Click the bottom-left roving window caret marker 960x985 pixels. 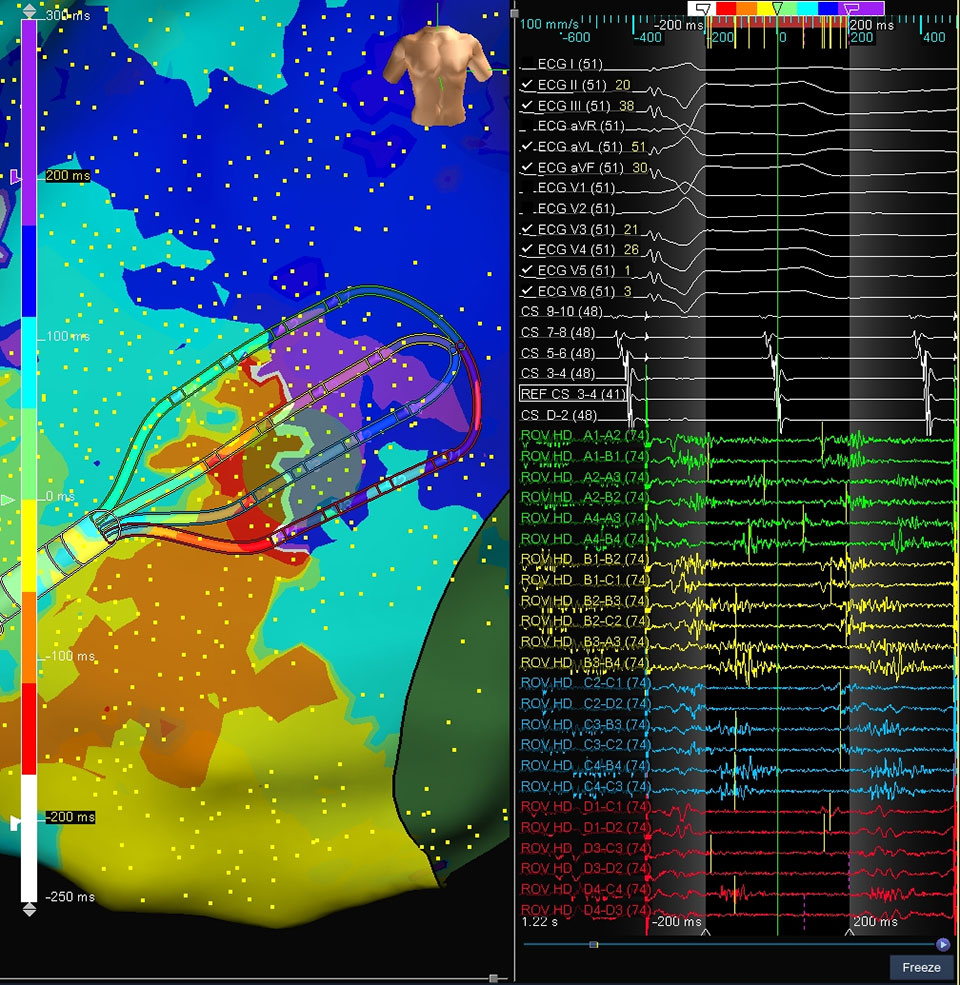point(705,933)
